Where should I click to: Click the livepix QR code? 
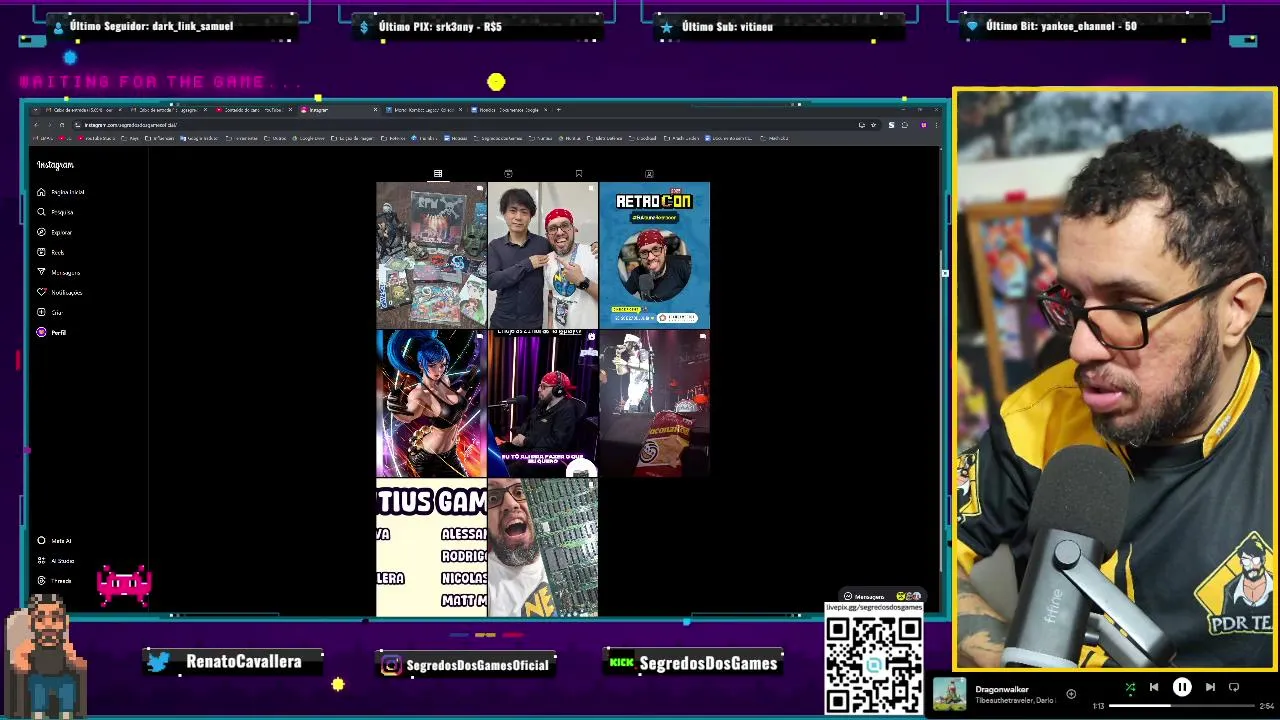874,664
